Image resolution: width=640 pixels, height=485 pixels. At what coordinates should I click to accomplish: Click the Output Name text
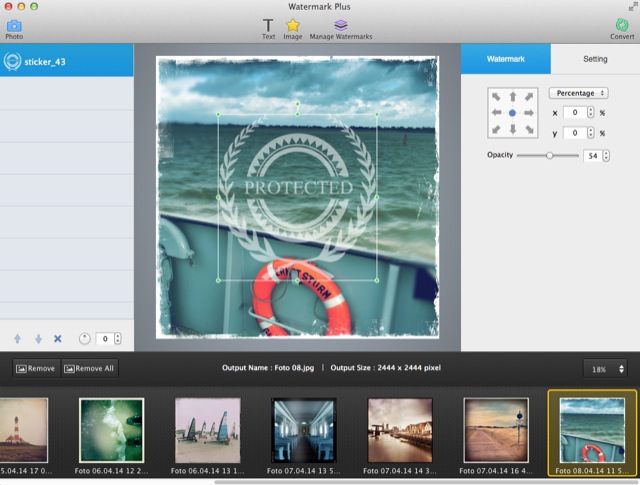coord(268,368)
